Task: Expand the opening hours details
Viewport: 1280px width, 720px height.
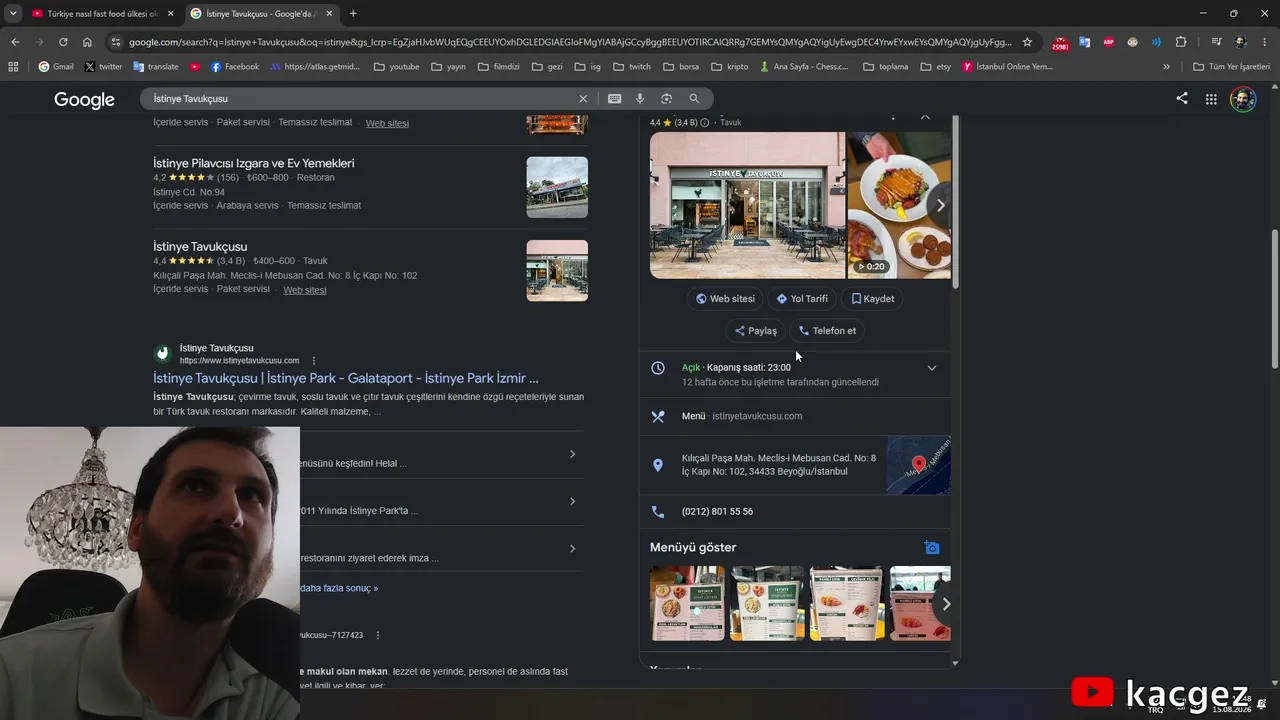Action: point(932,368)
